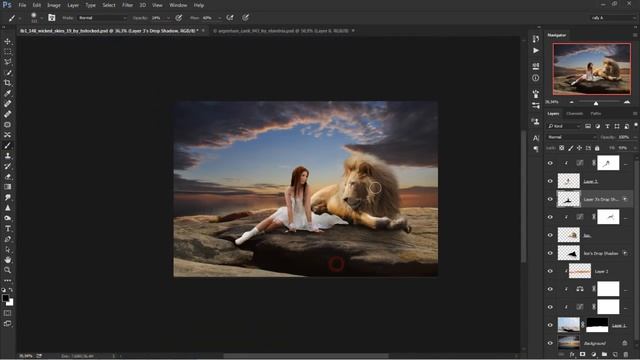The width and height of the screenshot is (640, 360).
Task: Select the Quick Selection tool
Action: pyautogui.click(x=7, y=73)
